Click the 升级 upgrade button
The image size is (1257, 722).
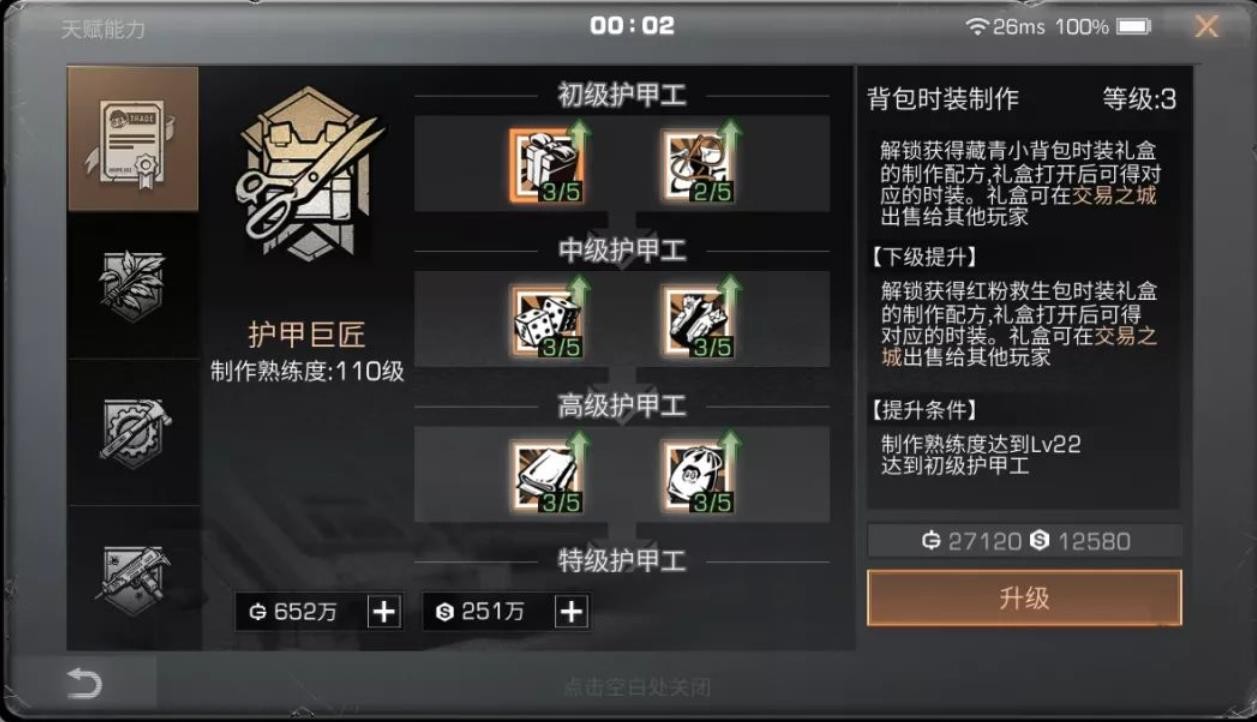click(x=1024, y=598)
